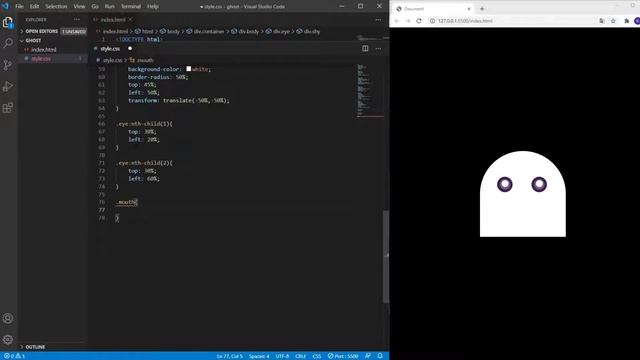Change indentation via Spaces: 4
The height and width of the screenshot is (360, 640).
tap(259, 356)
